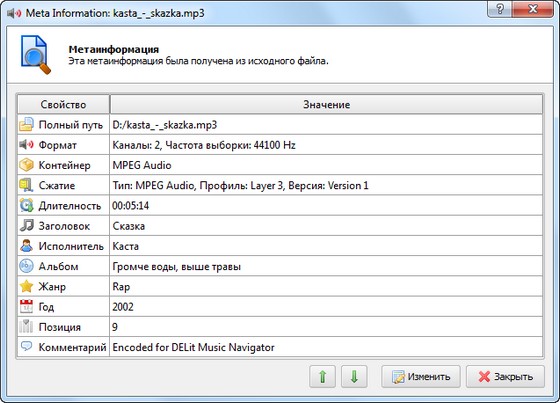Click the Изменить edit button
The image size is (560, 403).
tap(421, 377)
